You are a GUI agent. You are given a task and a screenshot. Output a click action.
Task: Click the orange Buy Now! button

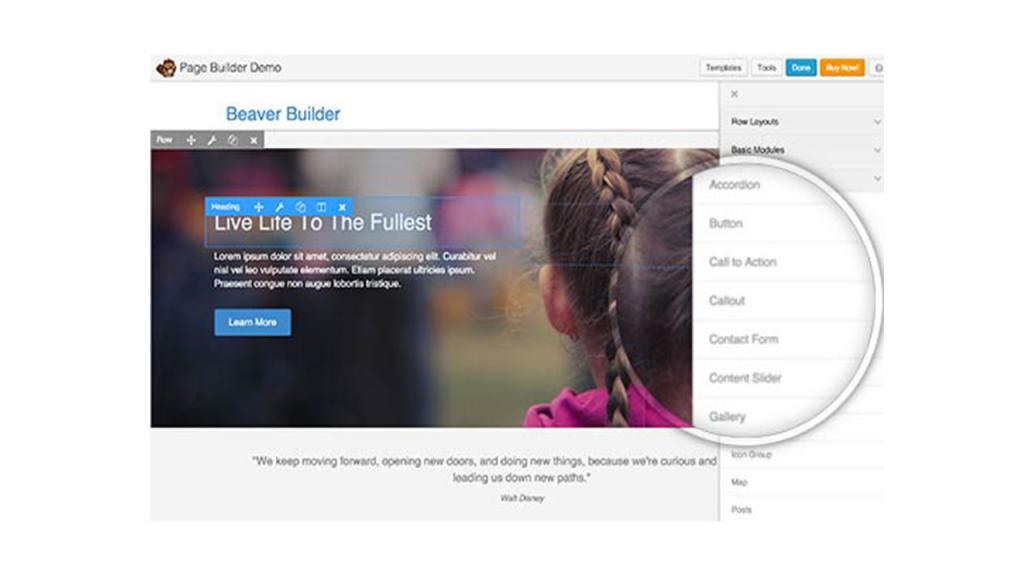point(842,68)
